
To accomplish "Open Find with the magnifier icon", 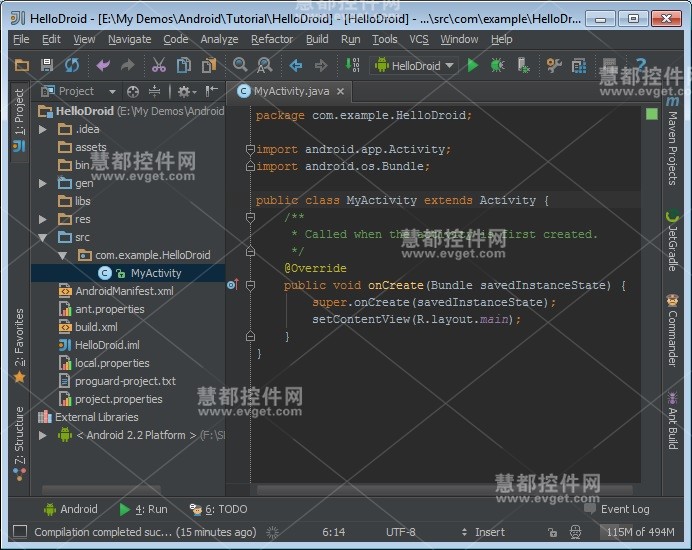I will [240, 65].
